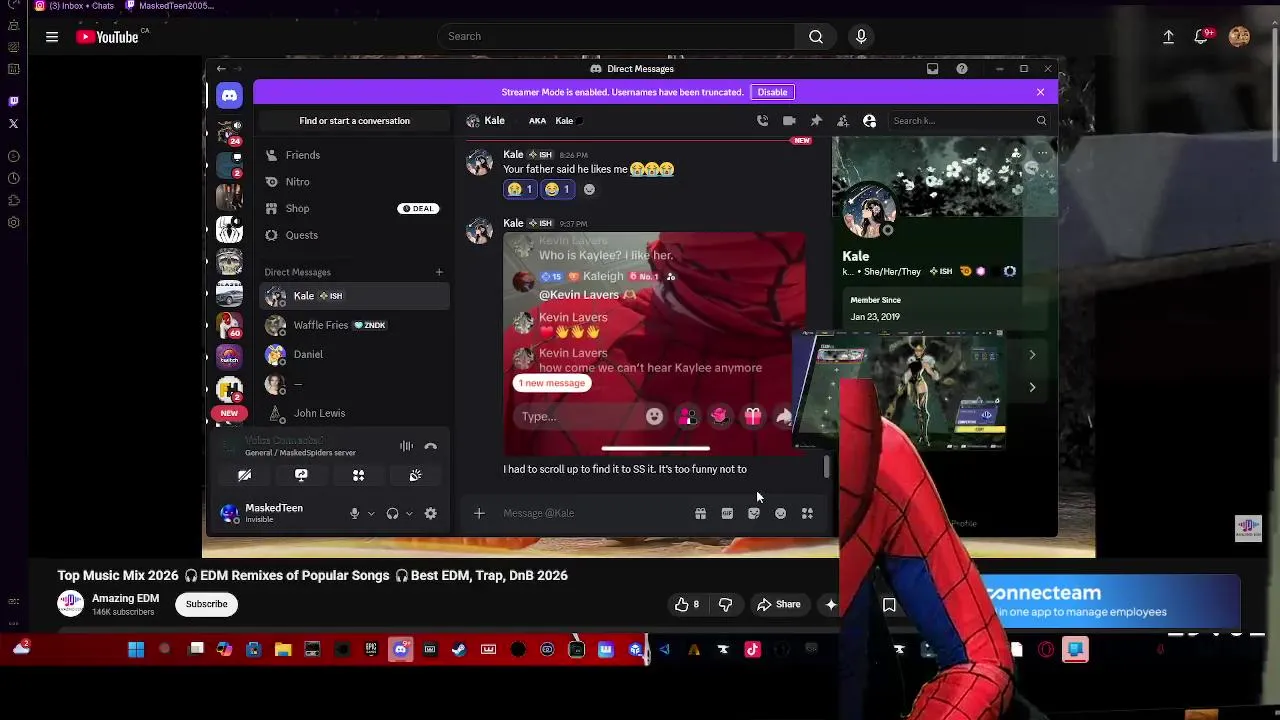
Task: Dismiss the Streamer Mode banner
Action: [1040, 92]
